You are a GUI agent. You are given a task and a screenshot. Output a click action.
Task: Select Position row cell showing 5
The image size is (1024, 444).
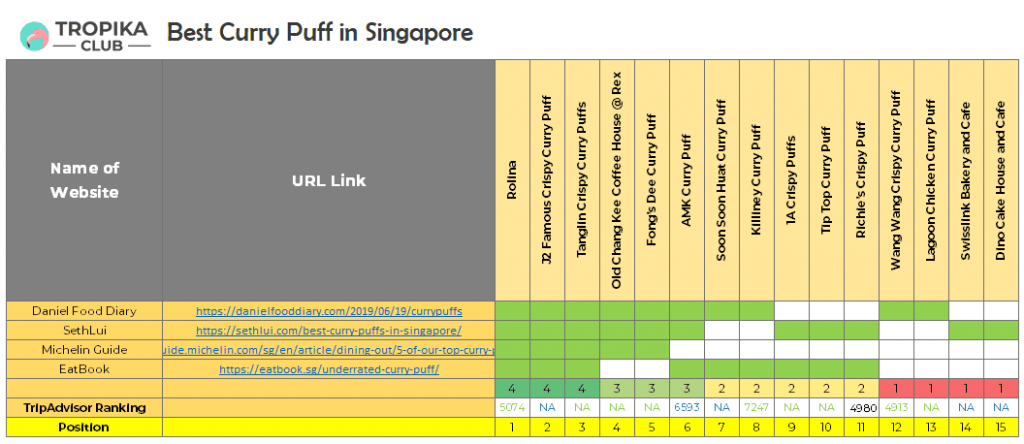point(652,428)
